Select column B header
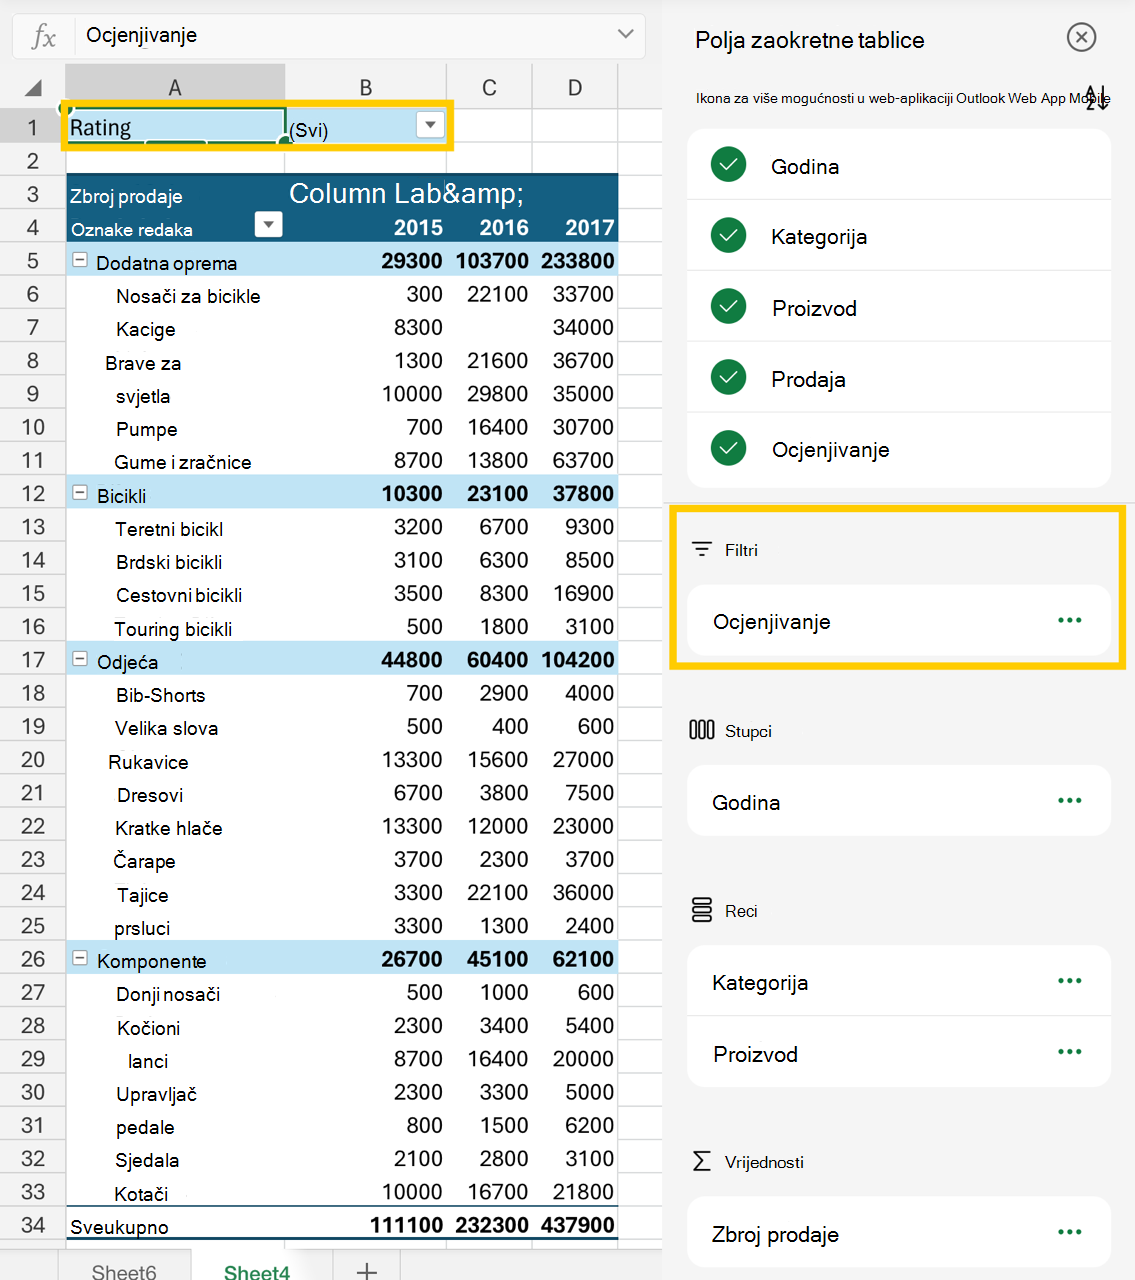The width and height of the screenshot is (1135, 1280). click(366, 87)
